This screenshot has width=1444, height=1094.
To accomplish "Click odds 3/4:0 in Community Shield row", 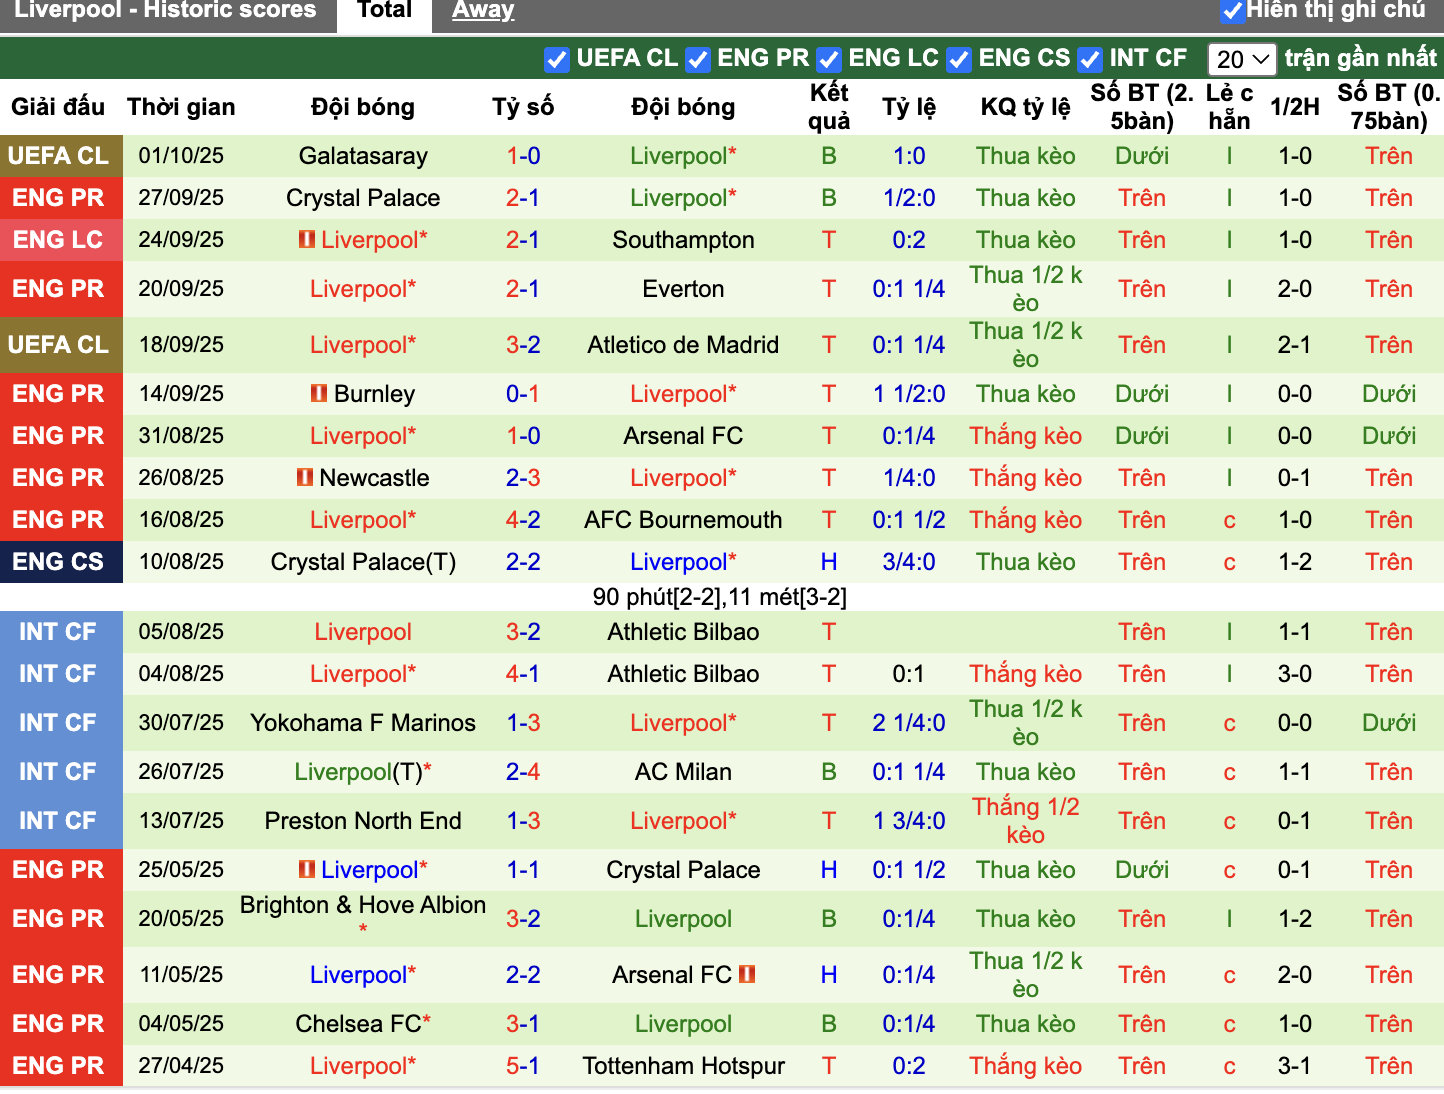I will (x=909, y=562).
